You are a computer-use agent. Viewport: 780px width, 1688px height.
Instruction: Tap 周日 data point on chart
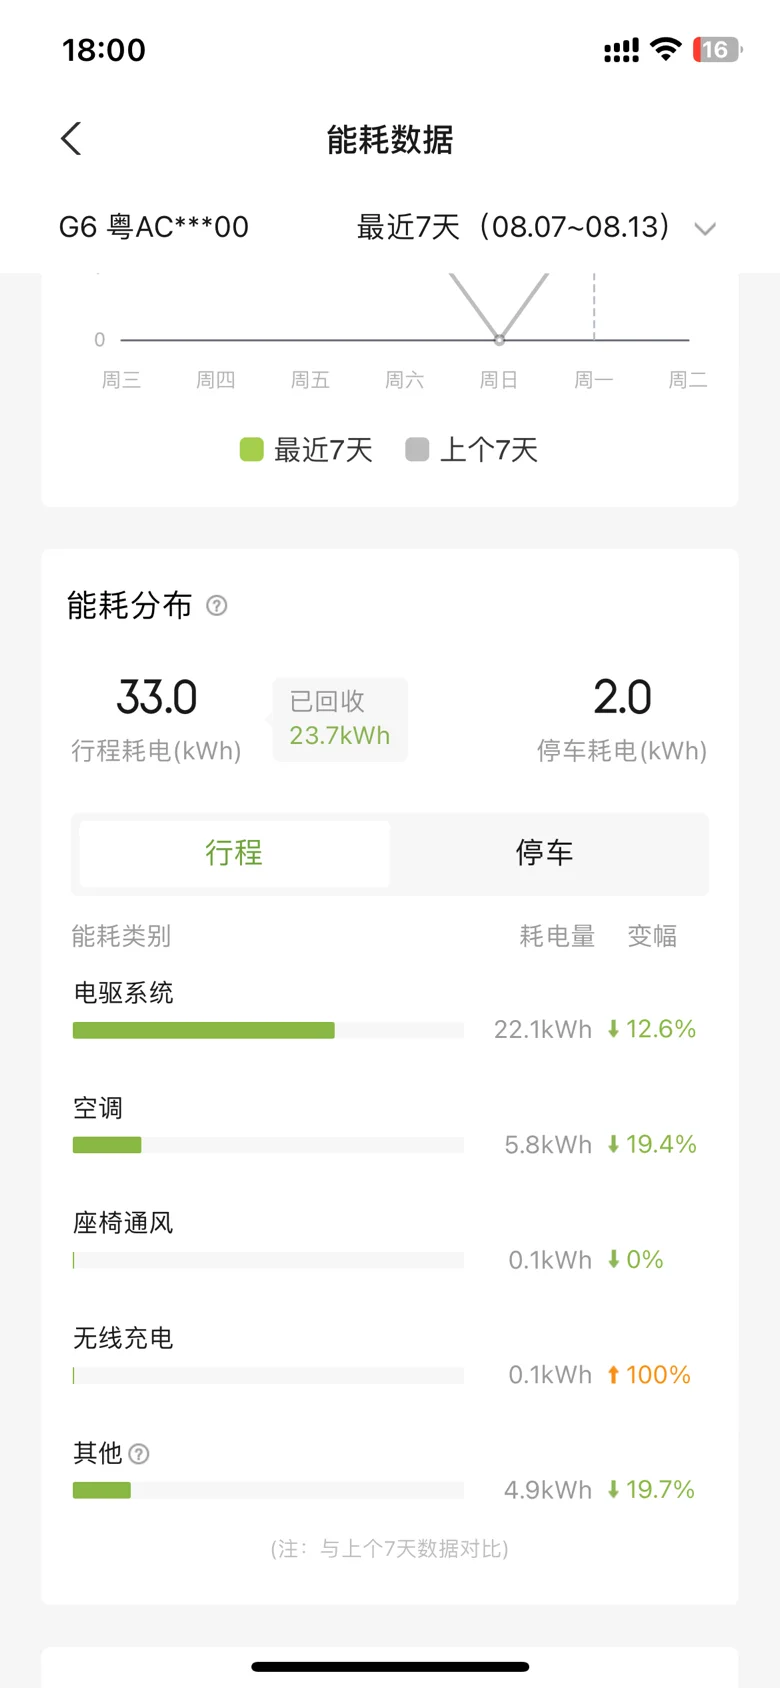[x=499, y=340]
